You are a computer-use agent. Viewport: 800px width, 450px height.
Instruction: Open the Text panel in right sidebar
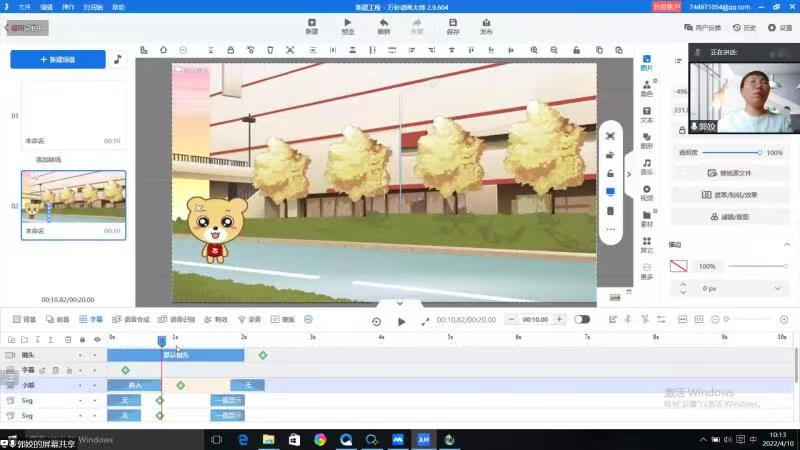[646, 114]
